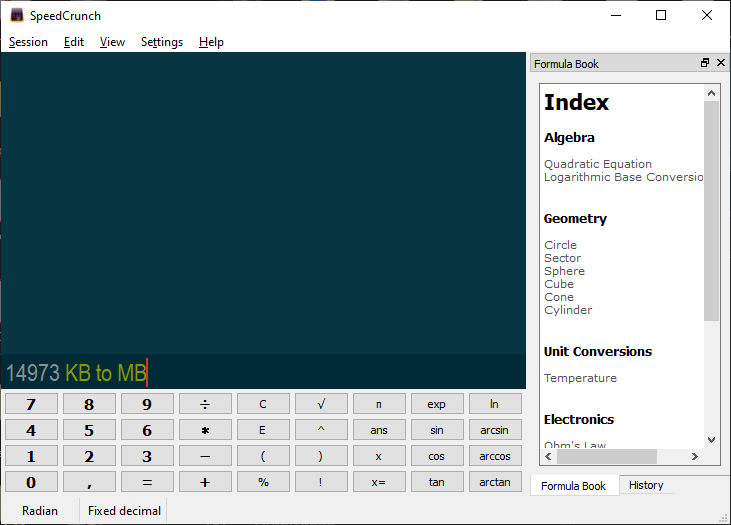The width and height of the screenshot is (731, 525).
Task: Click the SpeedCrunch app icon in title bar
Action: 17,15
